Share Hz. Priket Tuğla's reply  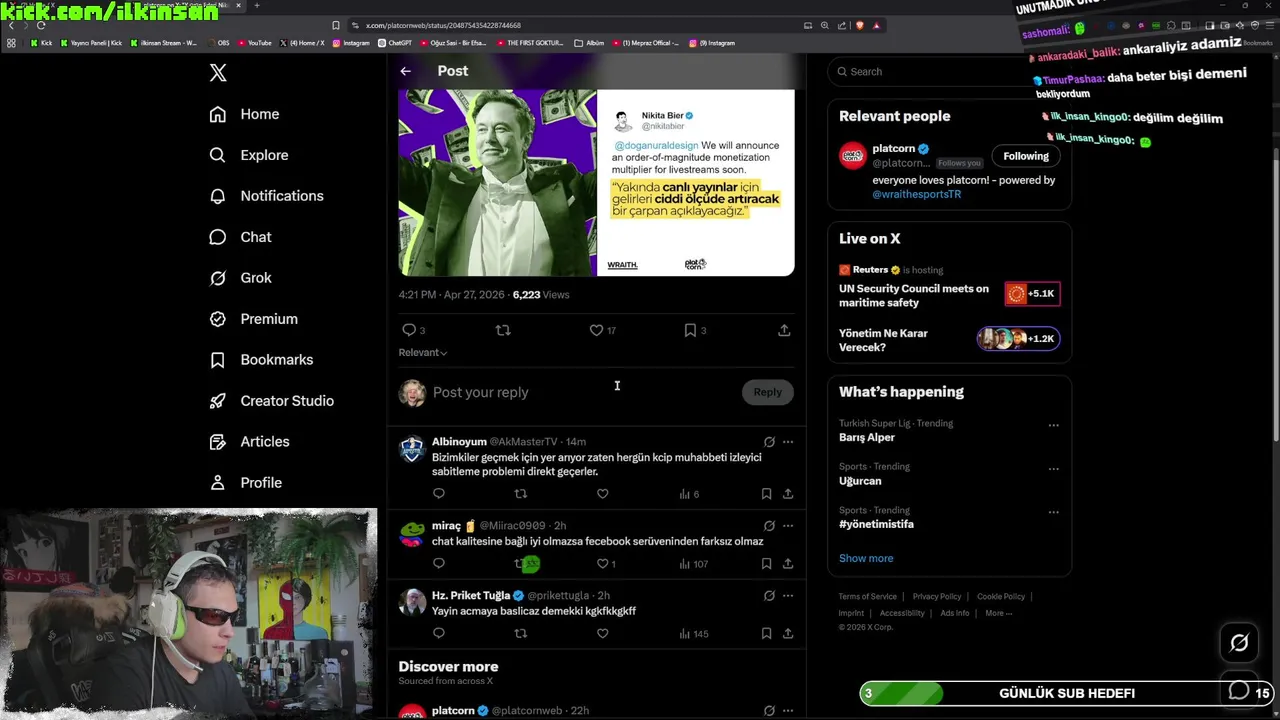click(788, 634)
